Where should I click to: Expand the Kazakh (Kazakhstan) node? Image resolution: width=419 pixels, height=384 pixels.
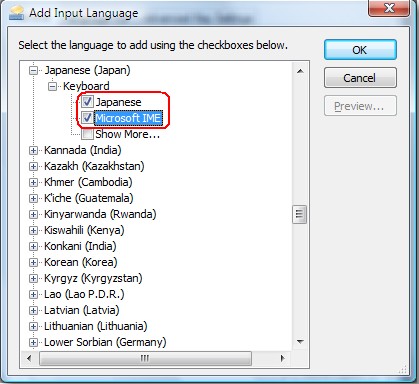tap(33, 166)
